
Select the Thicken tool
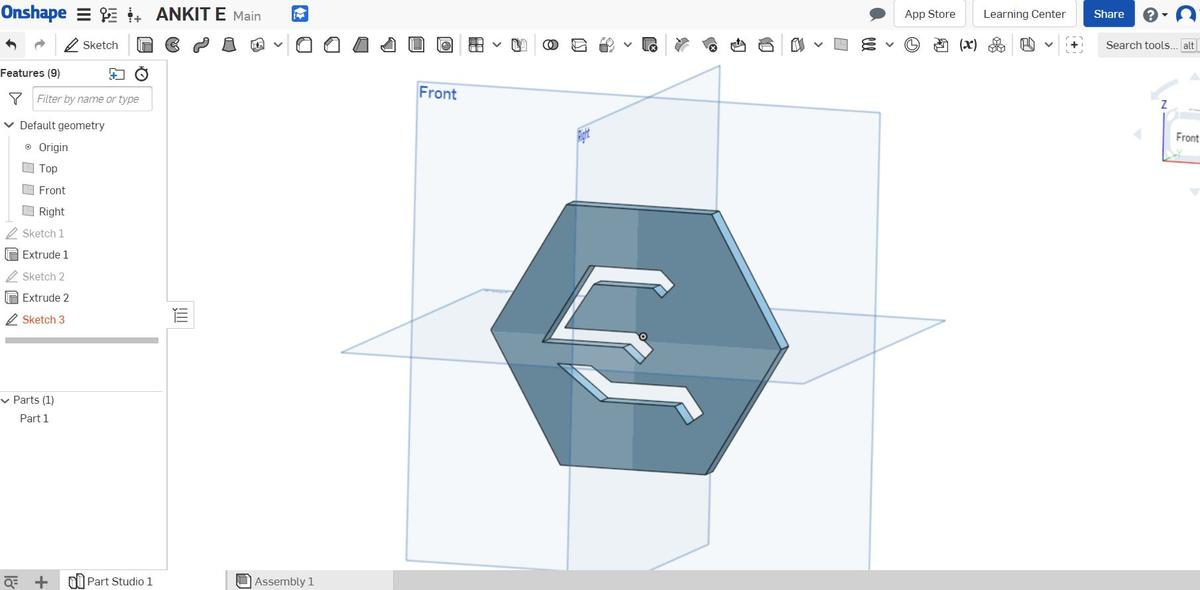click(x=257, y=45)
